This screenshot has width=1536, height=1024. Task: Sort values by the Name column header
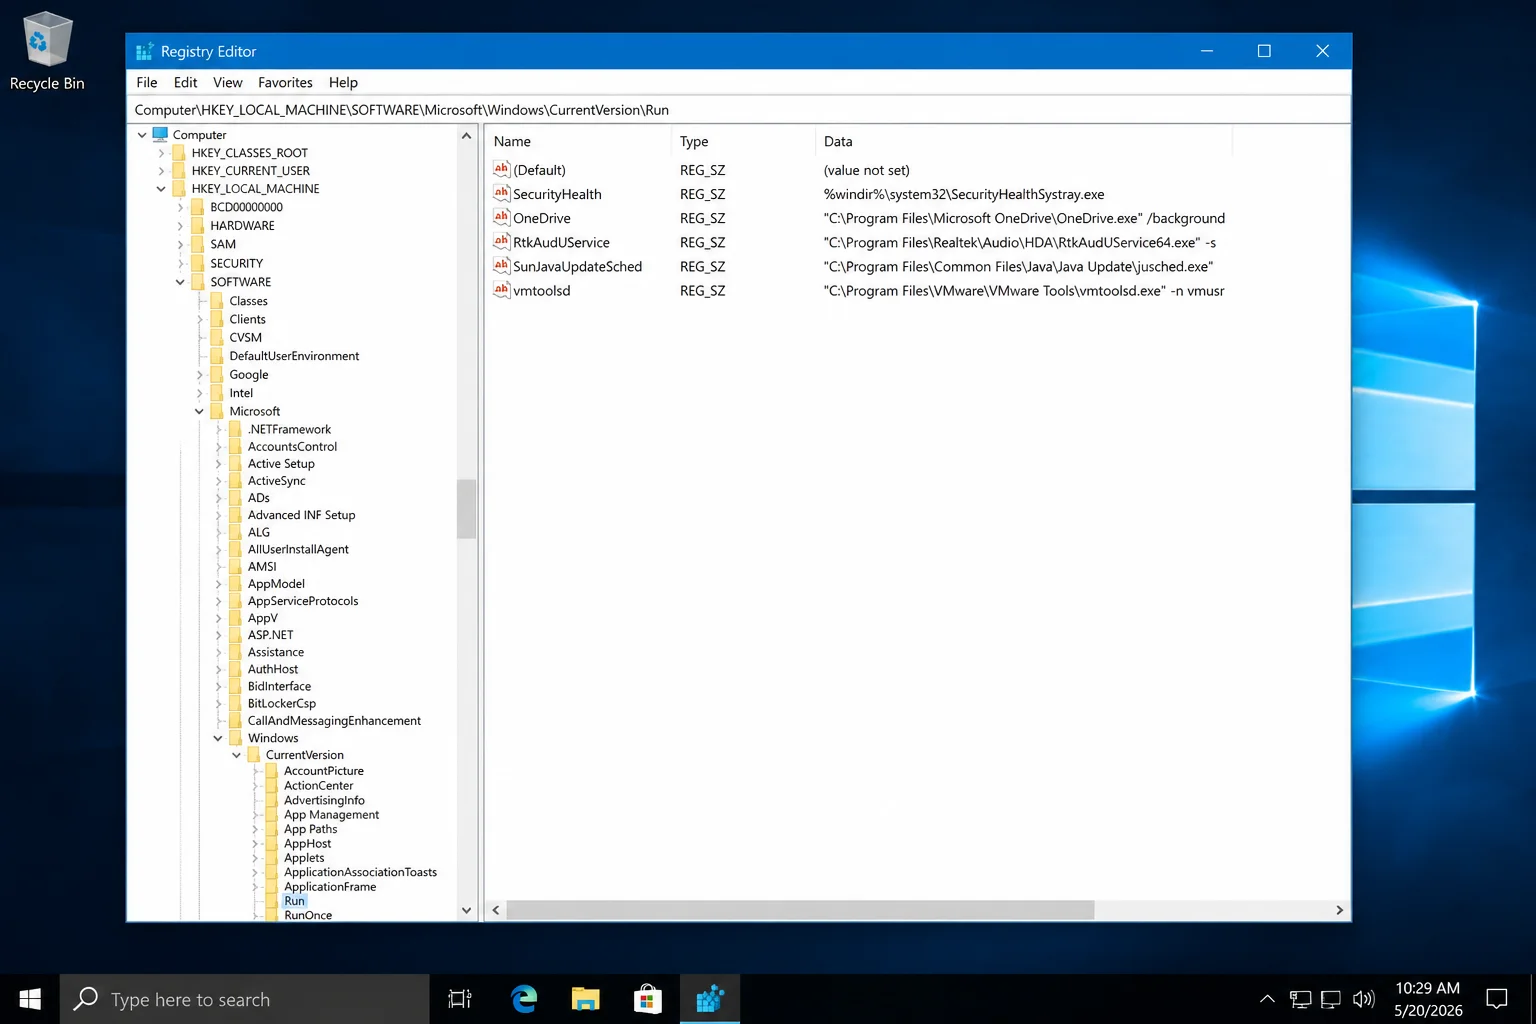click(577, 141)
